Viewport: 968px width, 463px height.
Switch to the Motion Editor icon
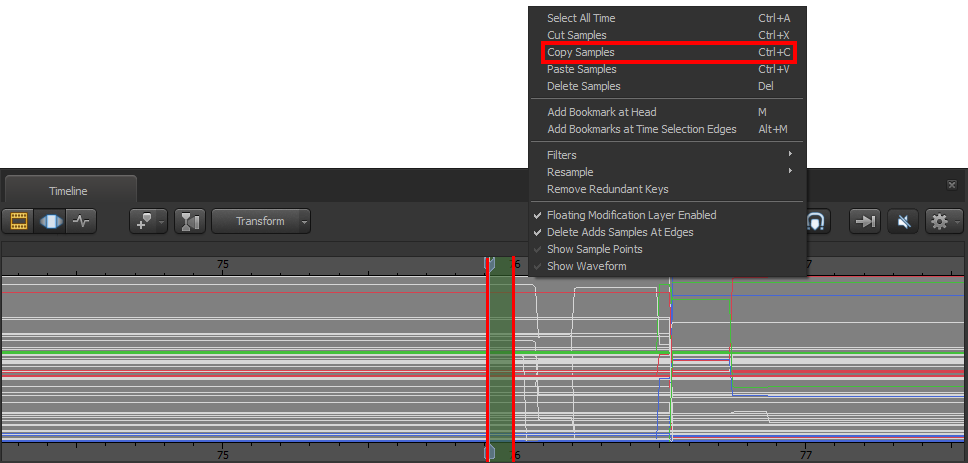coord(51,222)
